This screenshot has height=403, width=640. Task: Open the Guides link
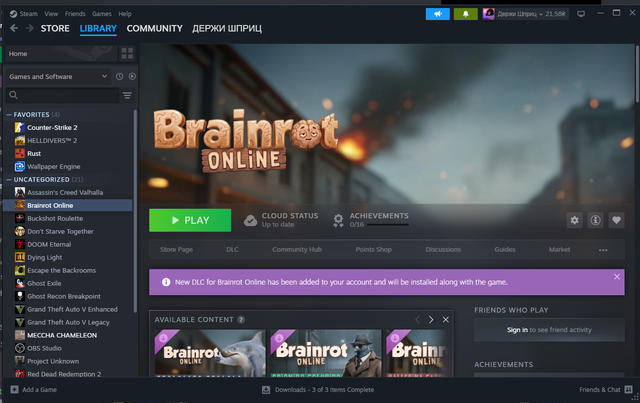505,249
